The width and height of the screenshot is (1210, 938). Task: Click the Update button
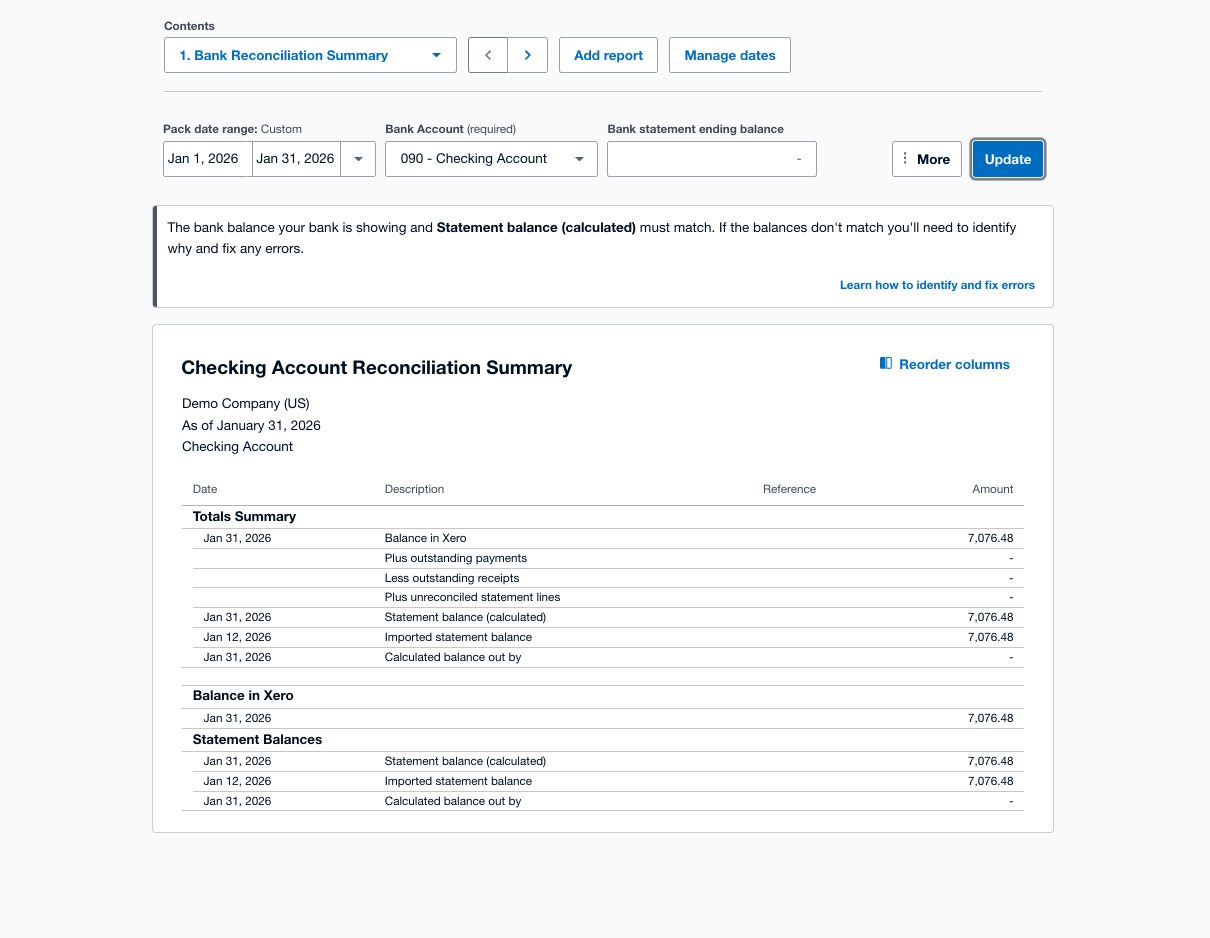[1008, 159]
